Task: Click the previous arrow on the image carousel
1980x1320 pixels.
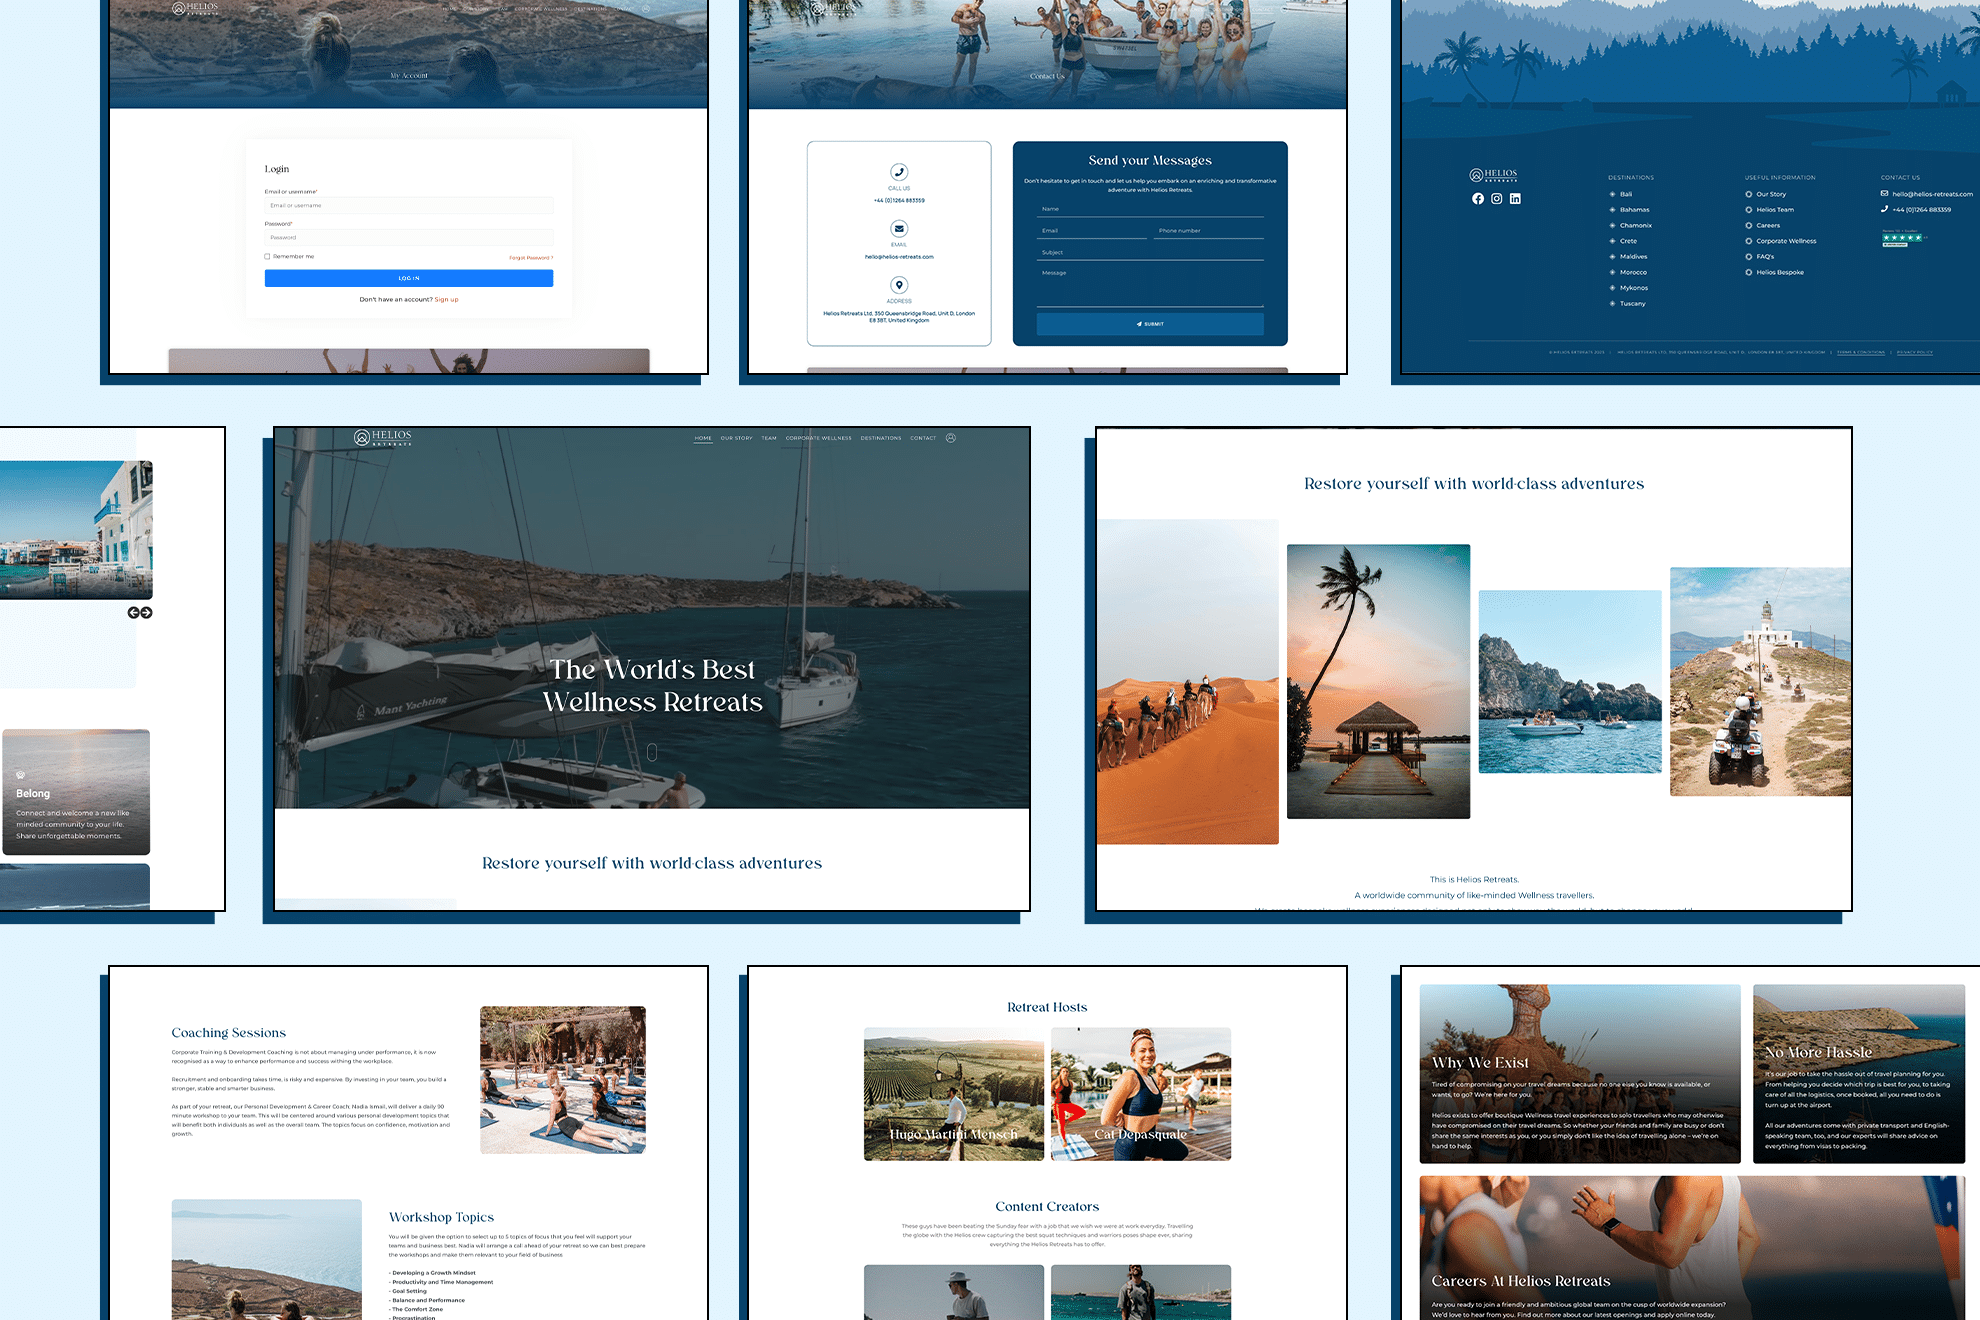Action: 133,613
